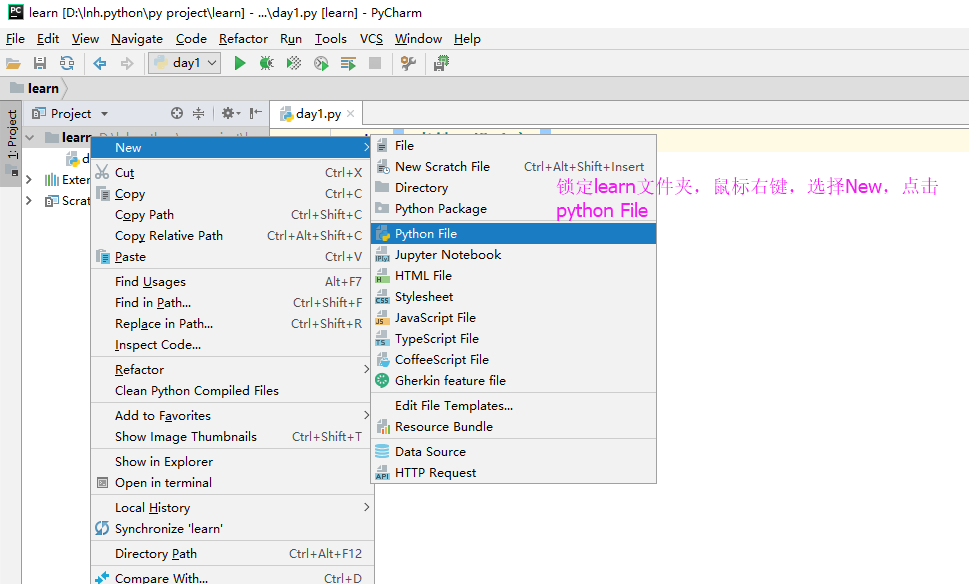969x584 pixels.
Task: Click the Forward navigation arrow
Action: (x=127, y=63)
